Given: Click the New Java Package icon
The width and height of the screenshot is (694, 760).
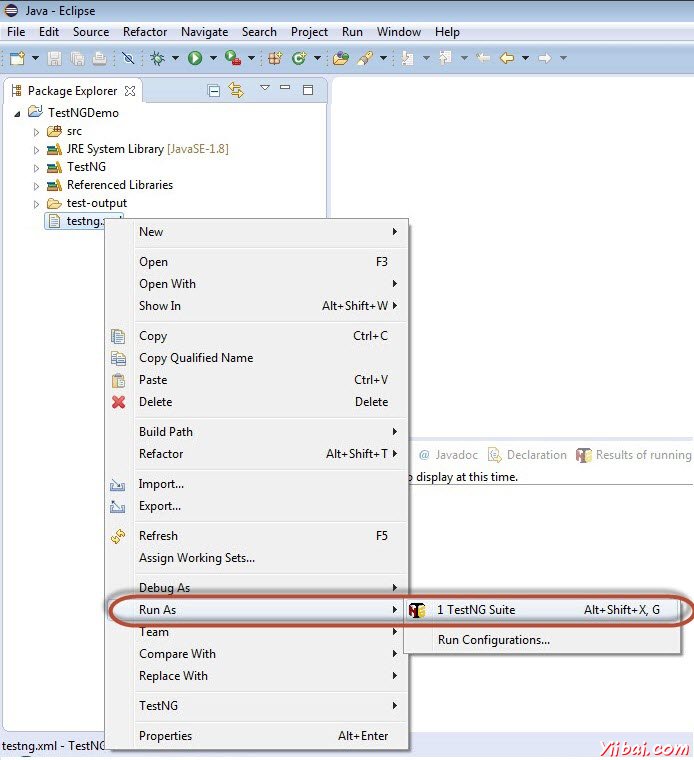Looking at the screenshot, I should click(275, 58).
